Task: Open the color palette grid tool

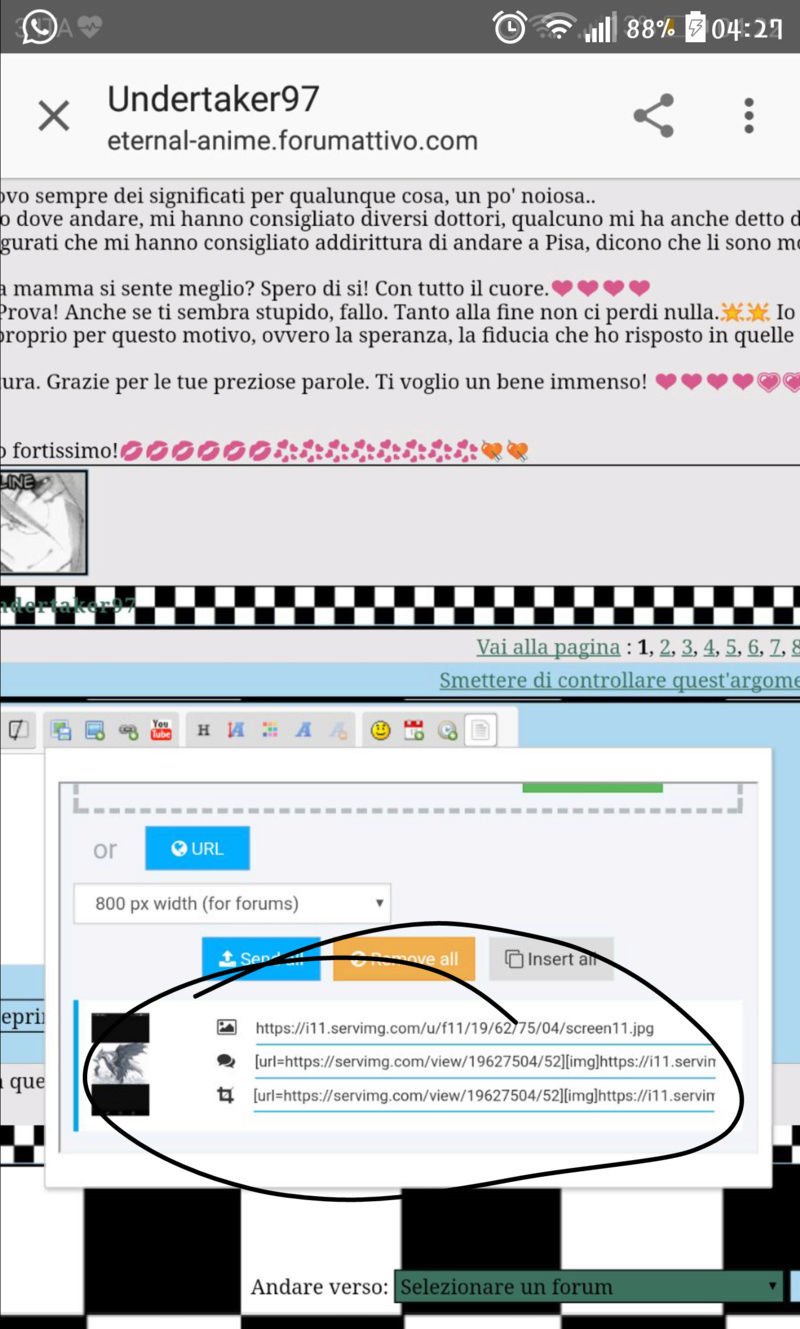Action: coord(269,730)
